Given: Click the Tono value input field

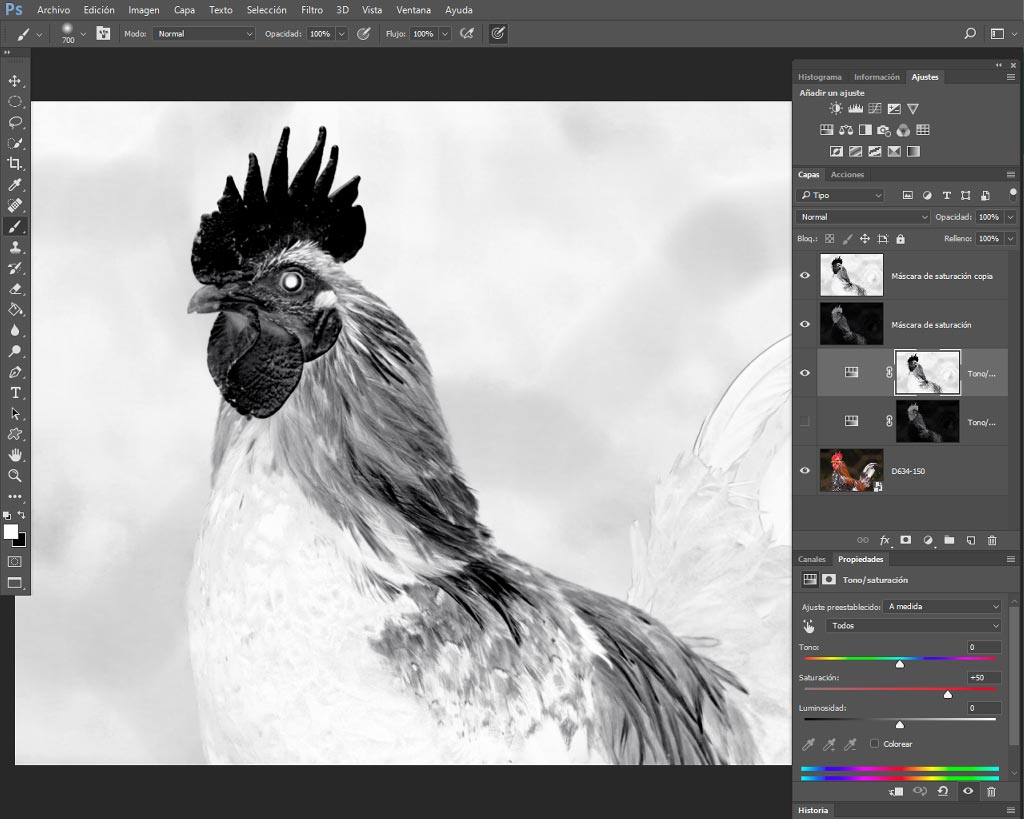Looking at the screenshot, I should [x=984, y=647].
